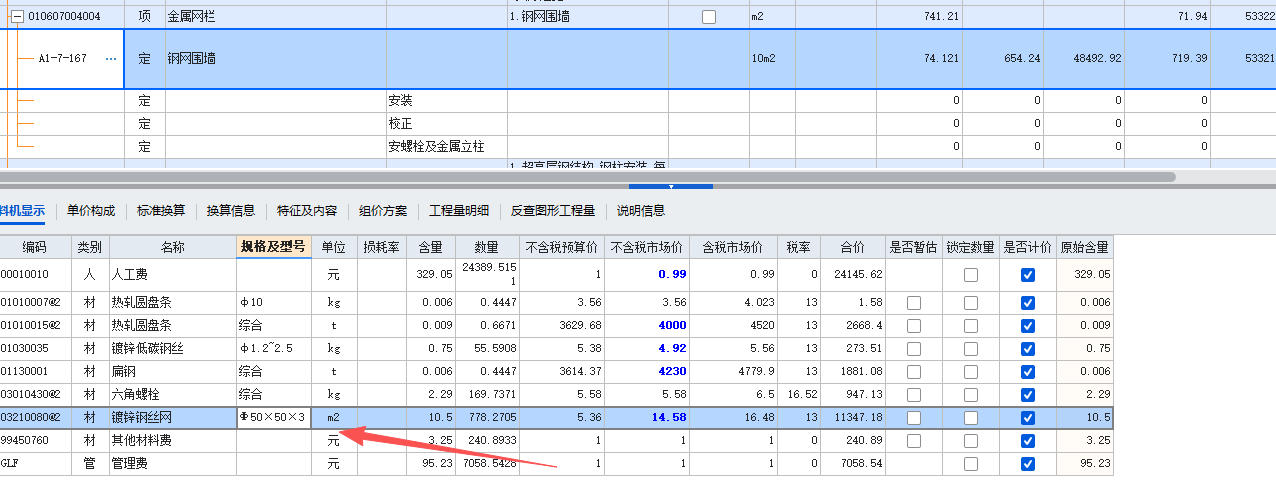Check 锁定数量 for 镀锌钢丝网 row
This screenshot has width=1276, height=486.
point(971,417)
